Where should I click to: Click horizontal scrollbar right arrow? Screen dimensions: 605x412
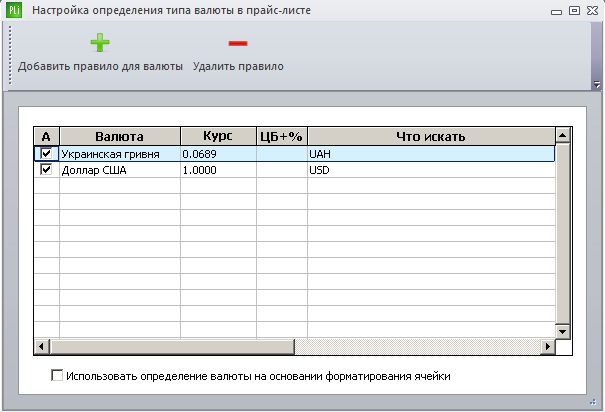pos(548,346)
